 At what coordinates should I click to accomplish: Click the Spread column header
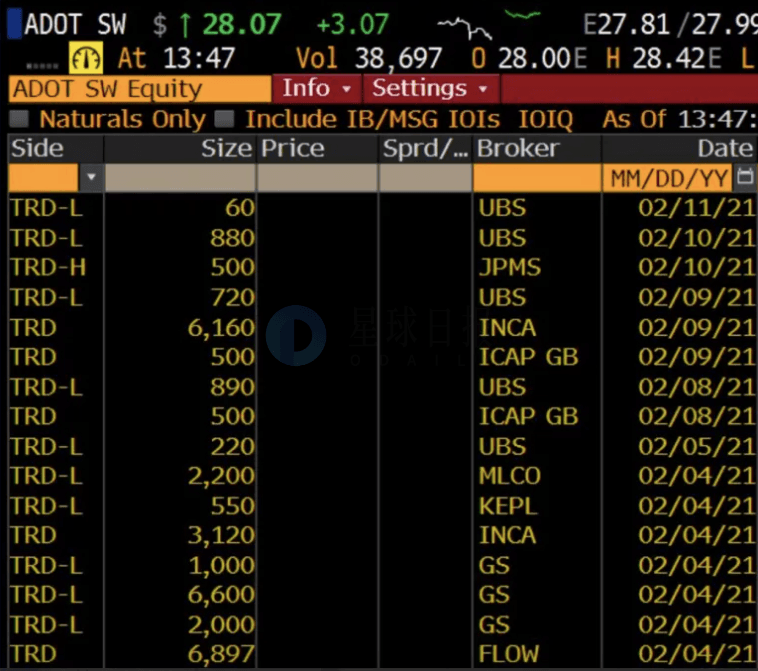[x=425, y=148]
